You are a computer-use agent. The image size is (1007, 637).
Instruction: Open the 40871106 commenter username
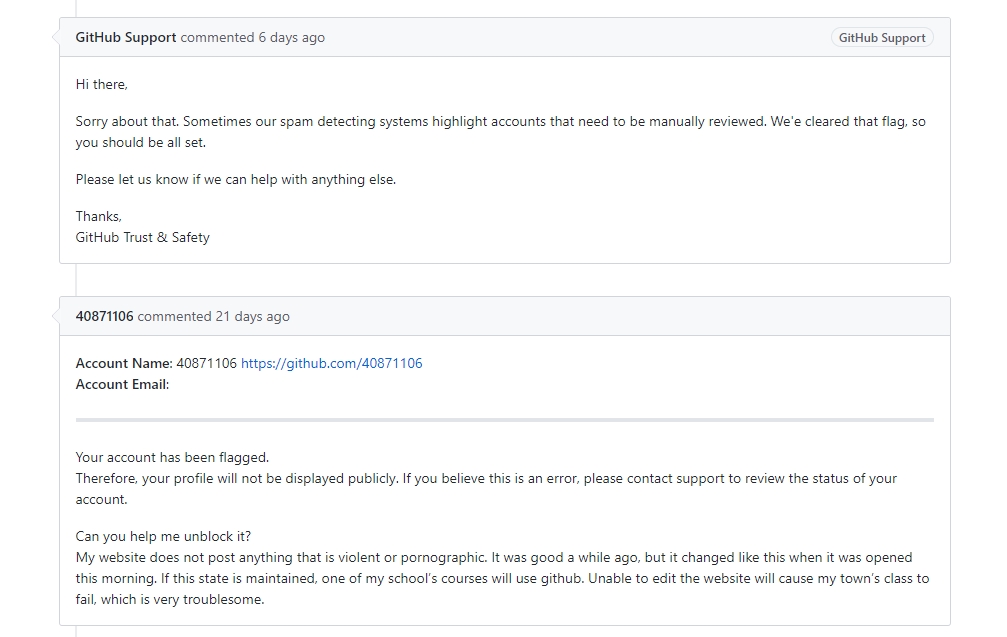click(104, 317)
